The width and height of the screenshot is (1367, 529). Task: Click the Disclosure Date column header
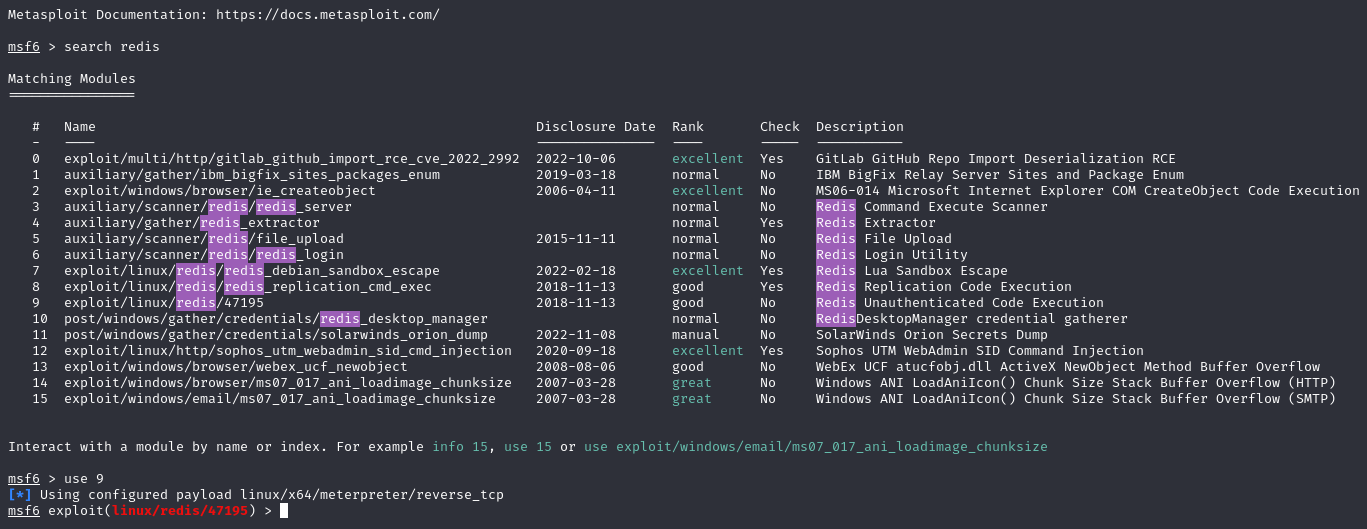point(595,127)
